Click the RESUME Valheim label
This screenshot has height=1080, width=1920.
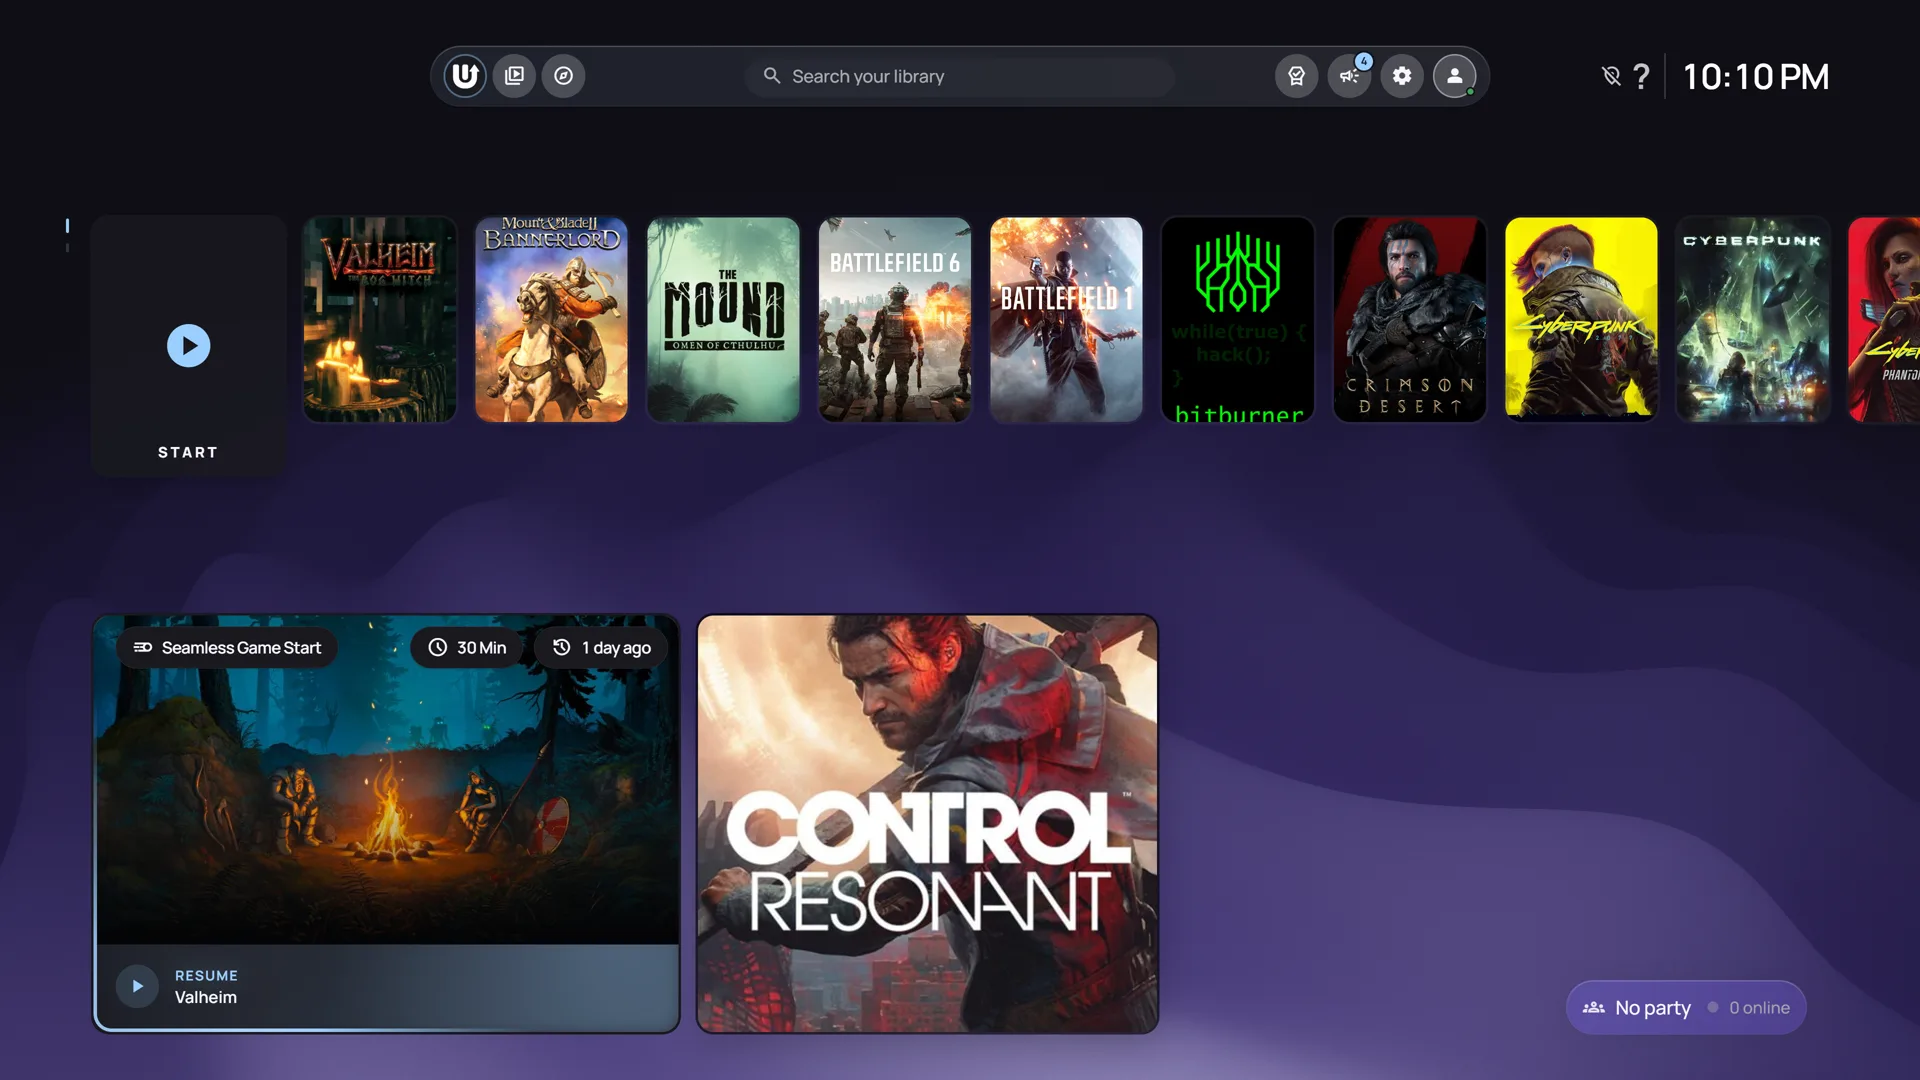(206, 987)
